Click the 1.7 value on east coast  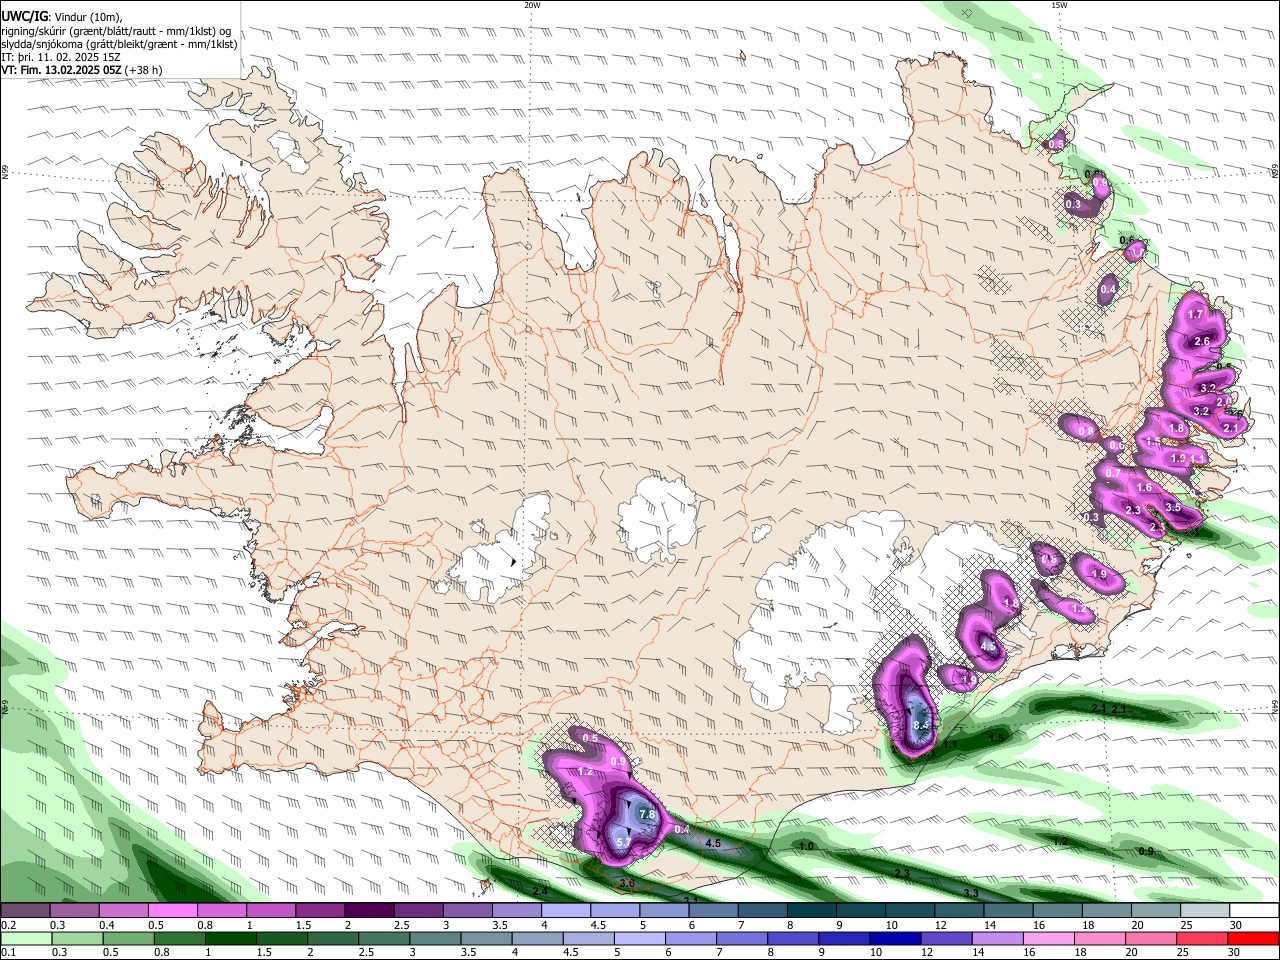pyautogui.click(x=1195, y=314)
